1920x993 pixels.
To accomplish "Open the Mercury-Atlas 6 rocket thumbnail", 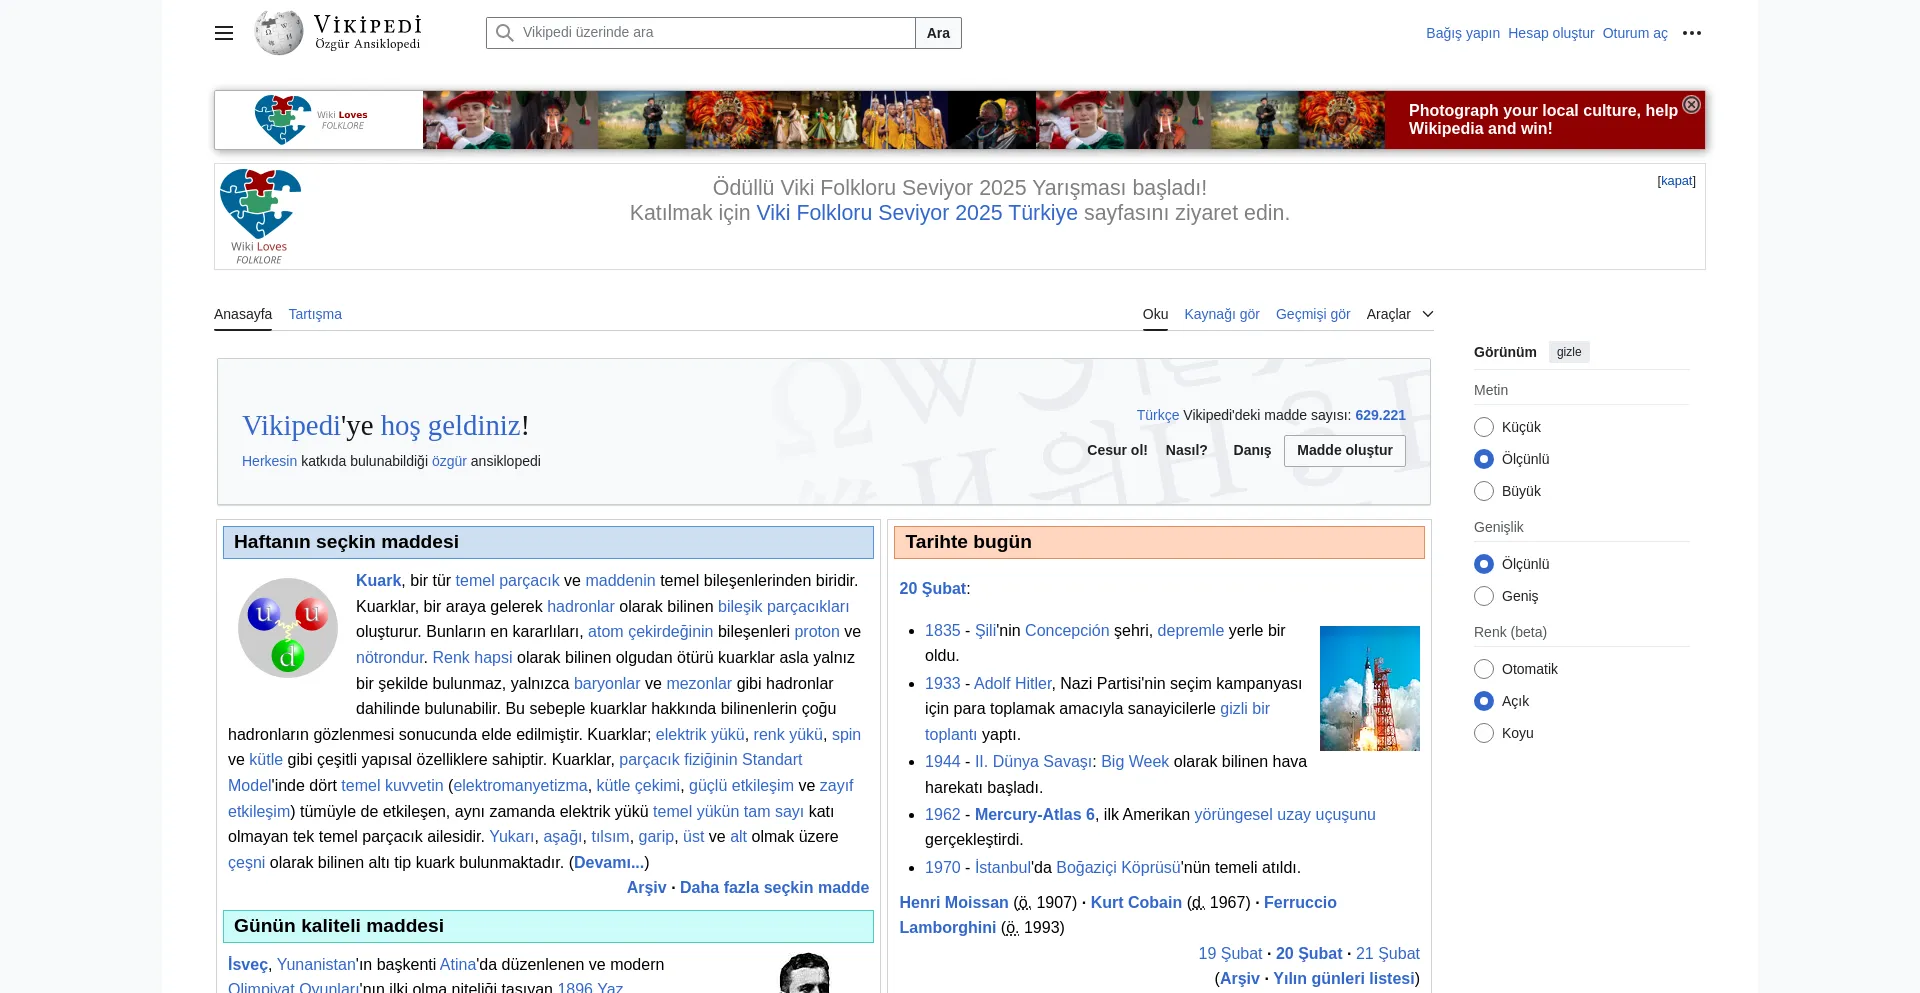I will 1370,688.
